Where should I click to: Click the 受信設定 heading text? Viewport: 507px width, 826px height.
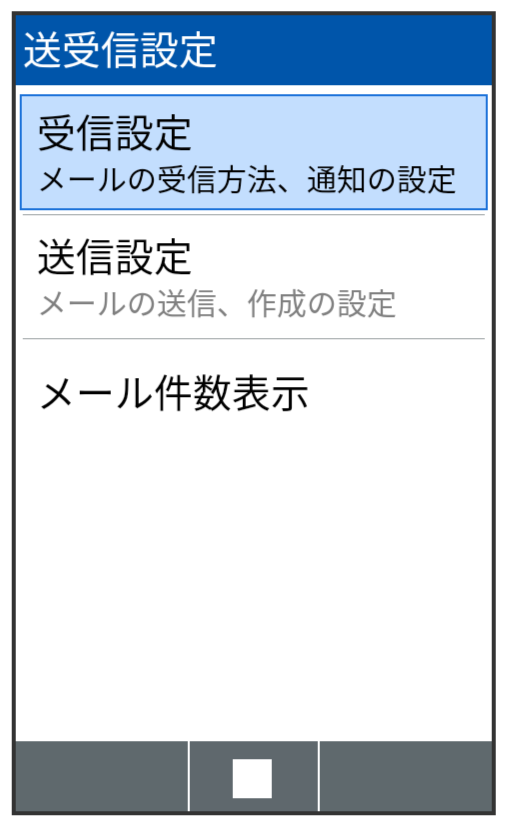114,133
